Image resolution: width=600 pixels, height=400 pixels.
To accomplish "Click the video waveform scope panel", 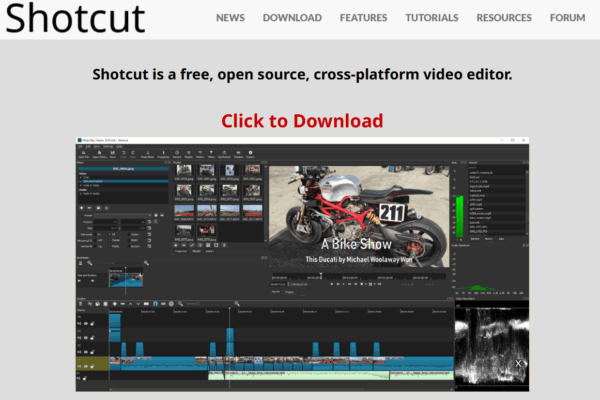I will 492,346.
